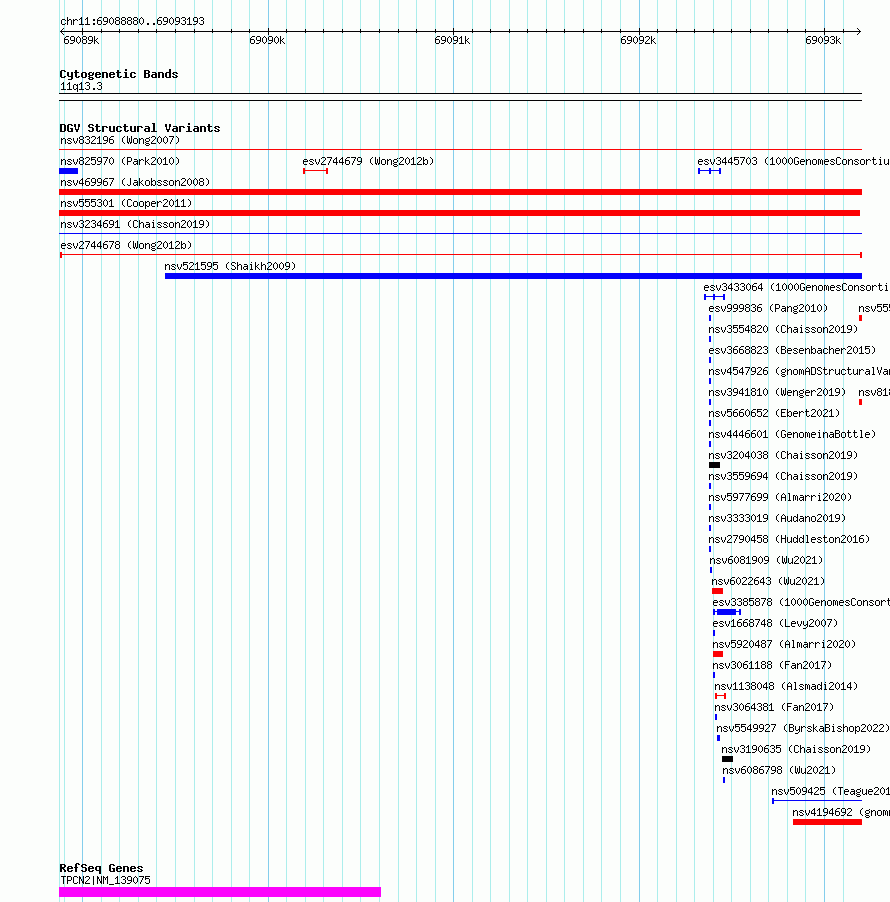Click nsv3190635 (Chaisson2019) label
Viewport: 890px width, 902px height.
tap(796, 750)
